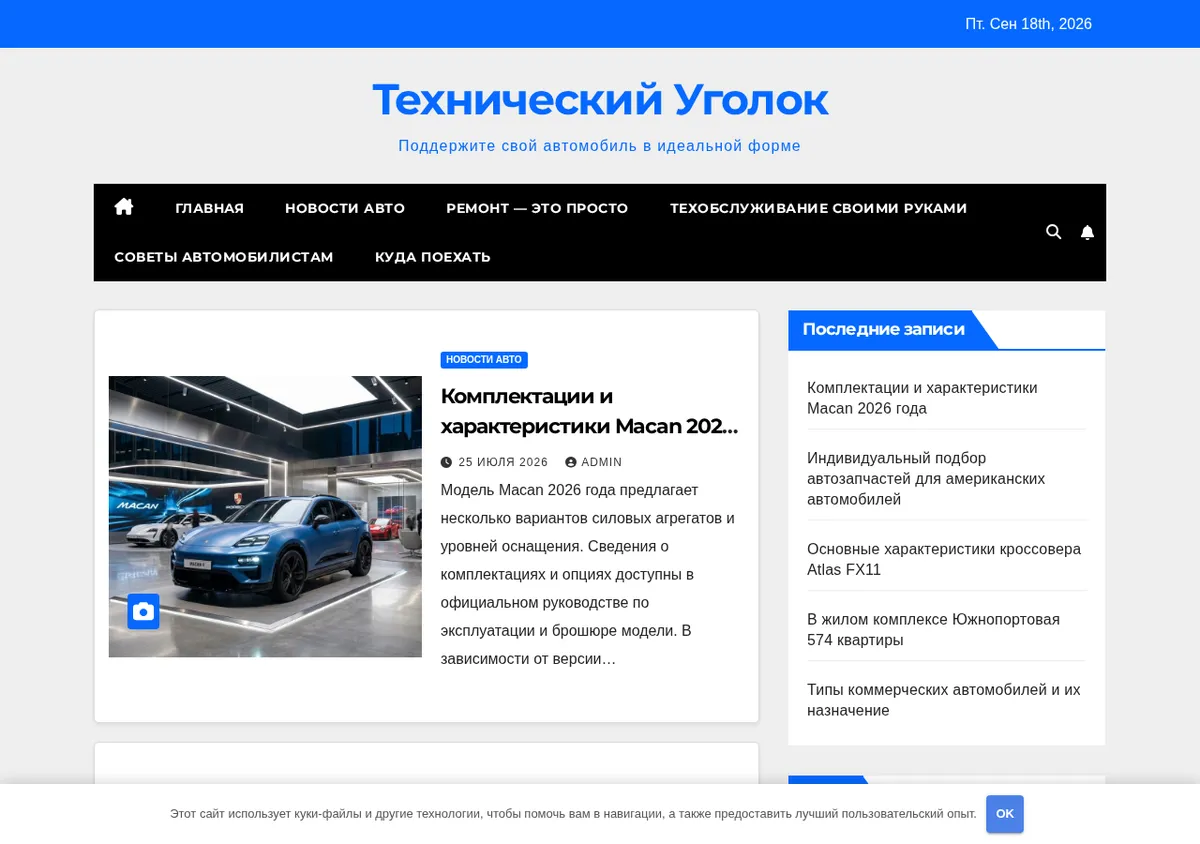The width and height of the screenshot is (1200, 844).
Task: Open the search magnifier icon
Action: [1053, 232]
